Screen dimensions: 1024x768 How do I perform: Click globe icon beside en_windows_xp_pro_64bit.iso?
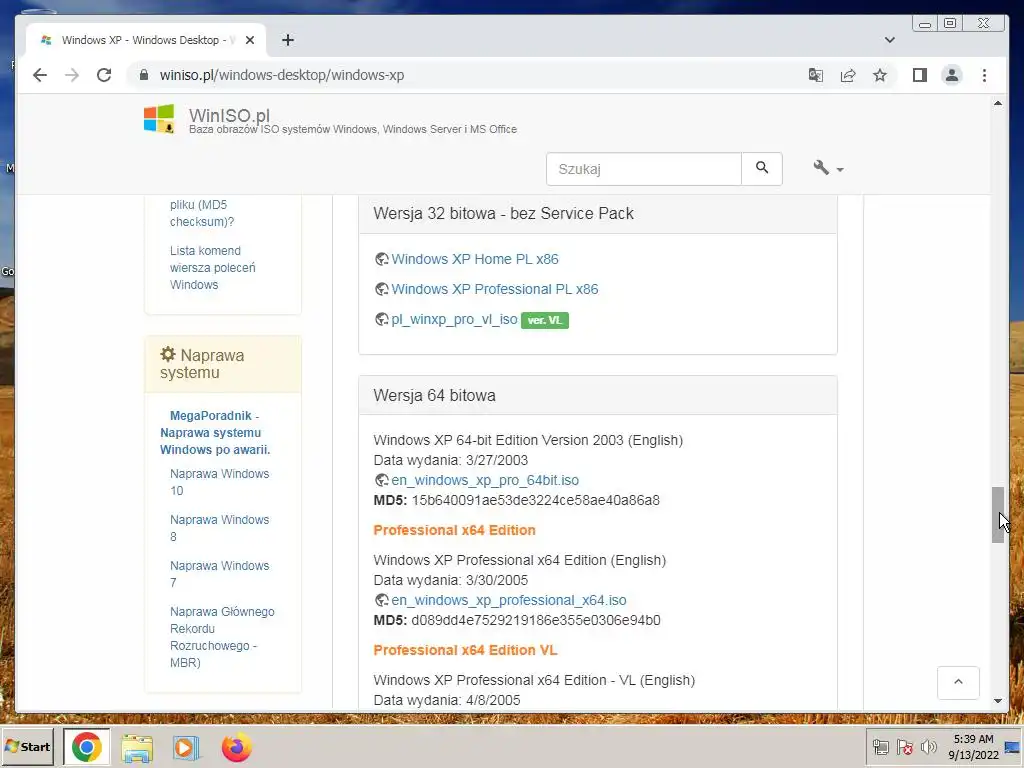tap(382, 480)
